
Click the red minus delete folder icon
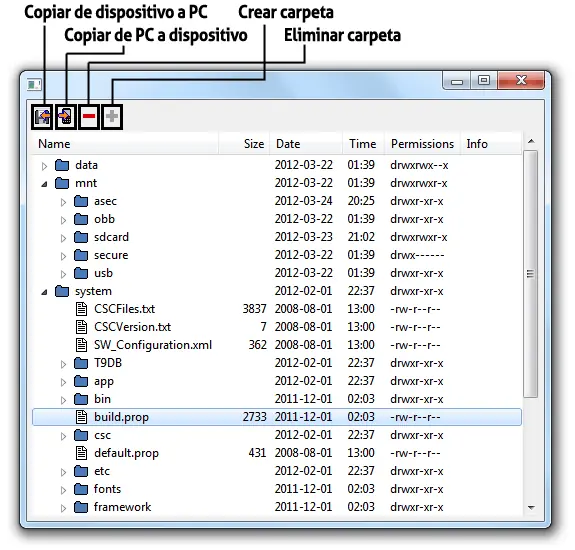[x=89, y=117]
